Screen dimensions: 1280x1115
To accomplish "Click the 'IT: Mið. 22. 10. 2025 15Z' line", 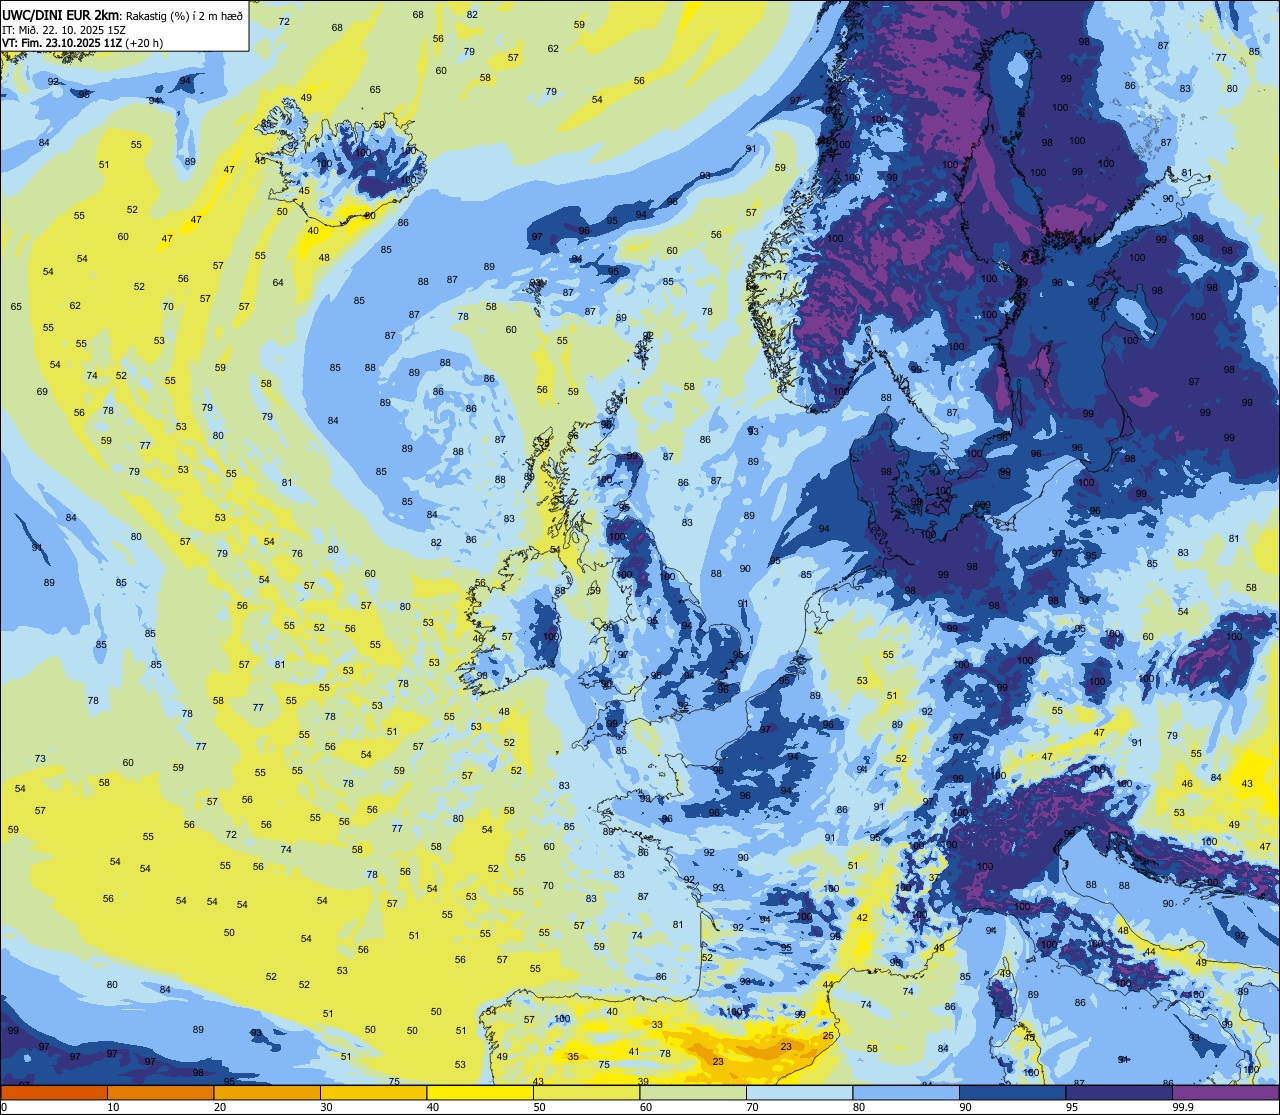I will tap(64, 29).
